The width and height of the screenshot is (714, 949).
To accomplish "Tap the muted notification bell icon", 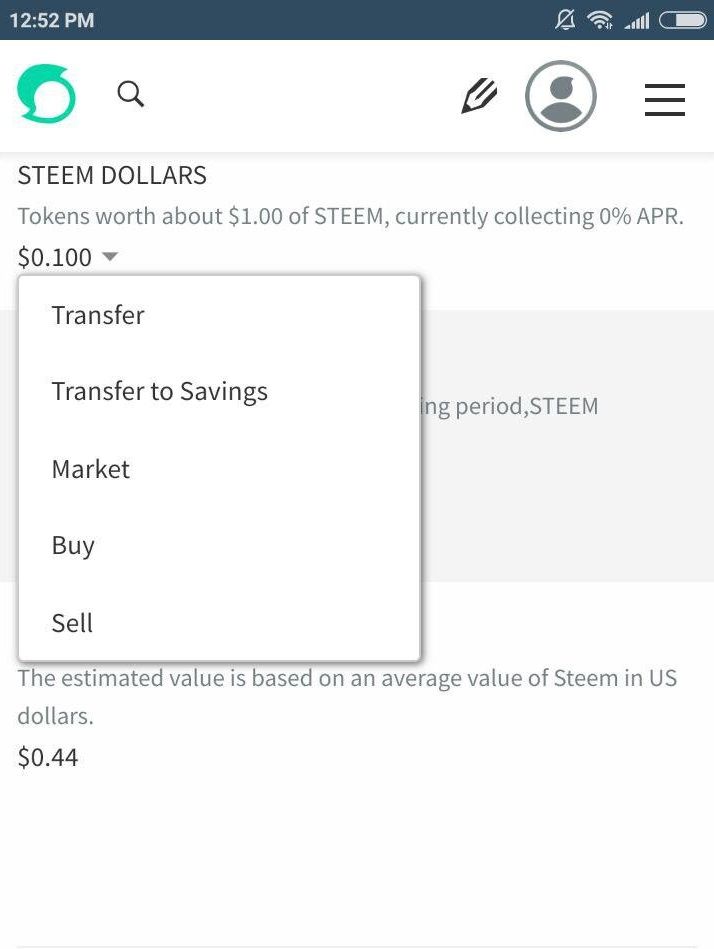I will pos(565,19).
